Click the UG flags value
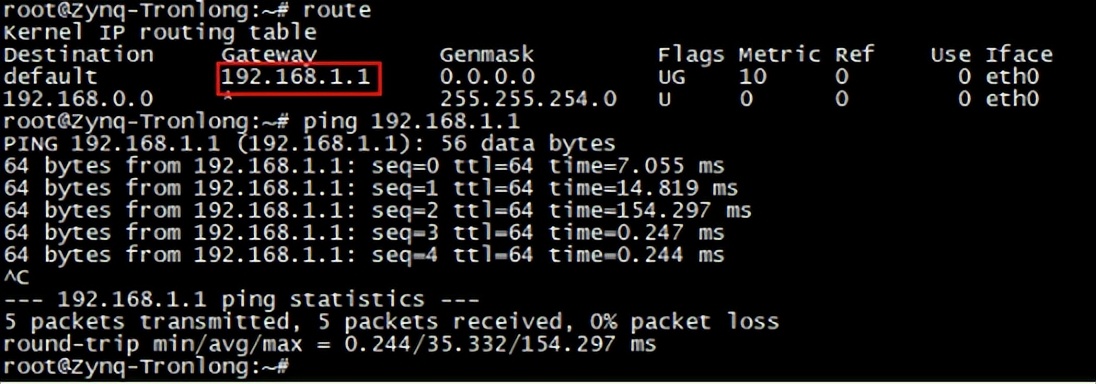This screenshot has width=1096, height=384. coord(672,76)
